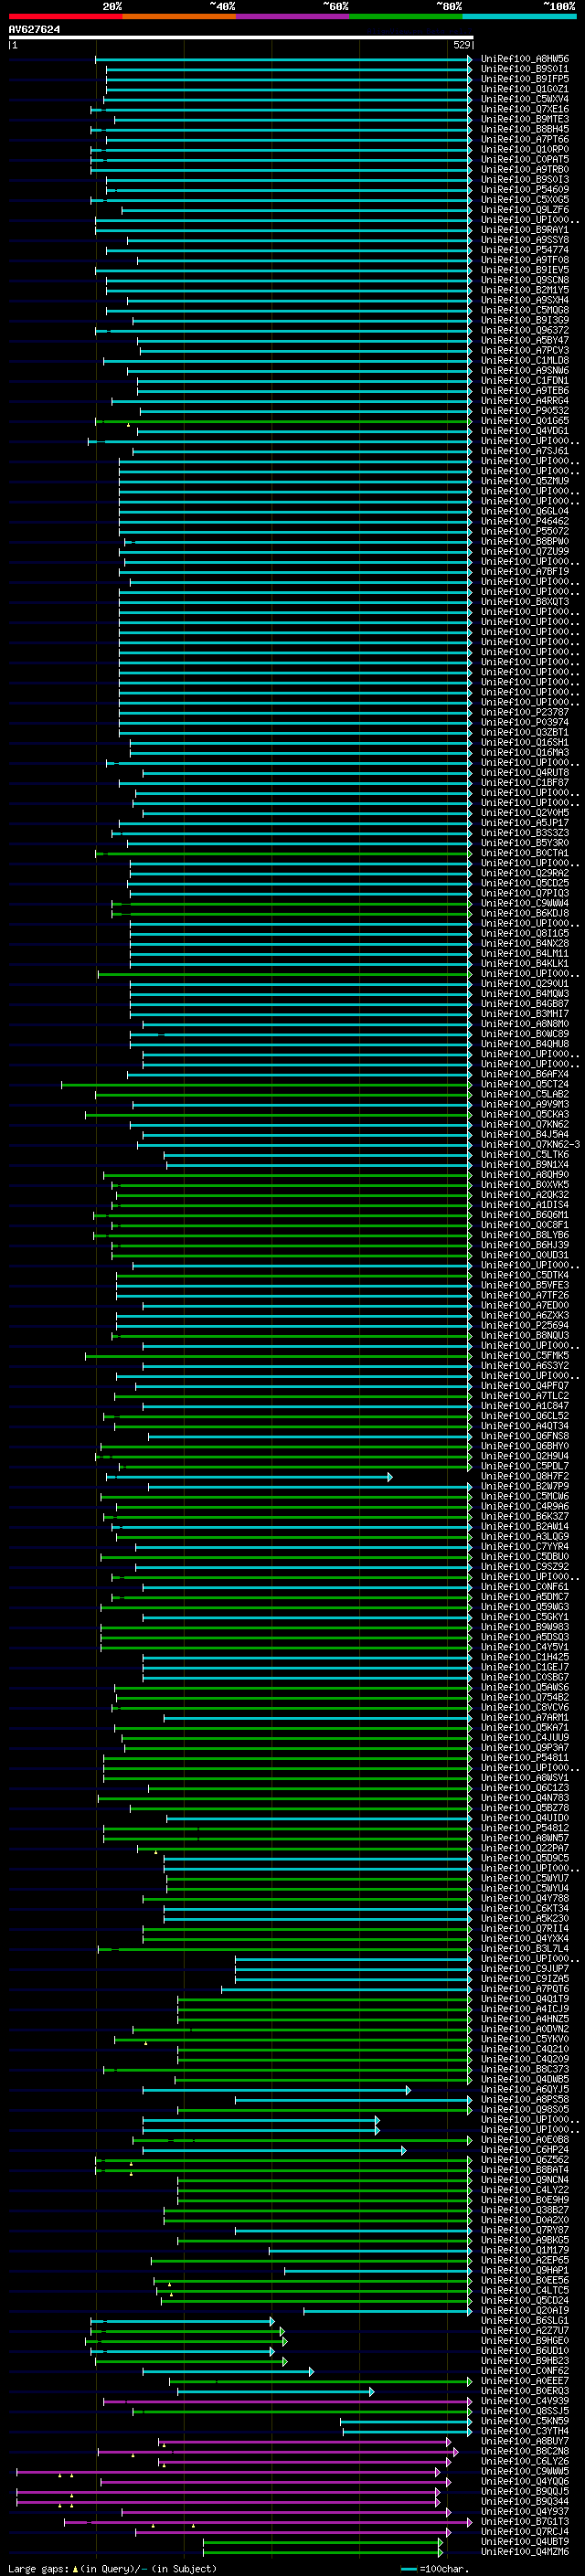Select the UniRef100_B2W7P9 label
This screenshot has height=2576, width=585.
tap(525, 1486)
